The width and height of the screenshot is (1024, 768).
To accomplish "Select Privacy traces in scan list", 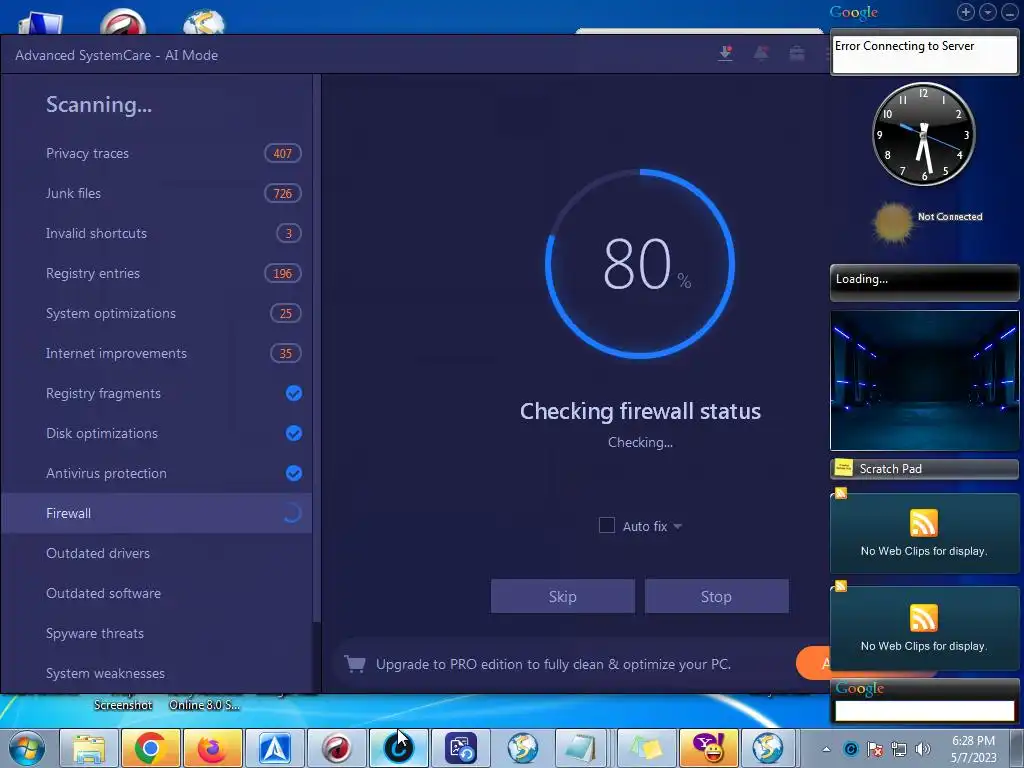I will point(157,153).
